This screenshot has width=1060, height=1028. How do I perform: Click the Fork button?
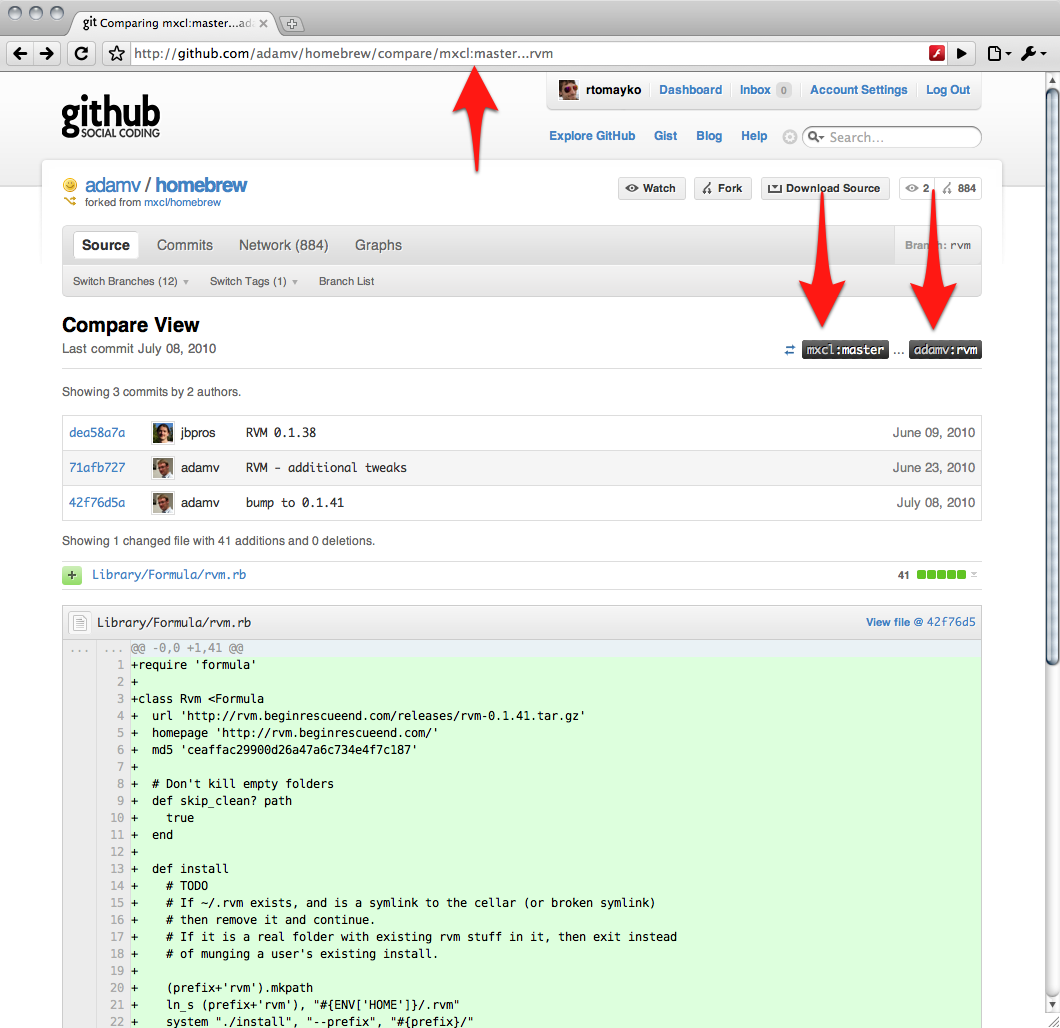click(722, 188)
